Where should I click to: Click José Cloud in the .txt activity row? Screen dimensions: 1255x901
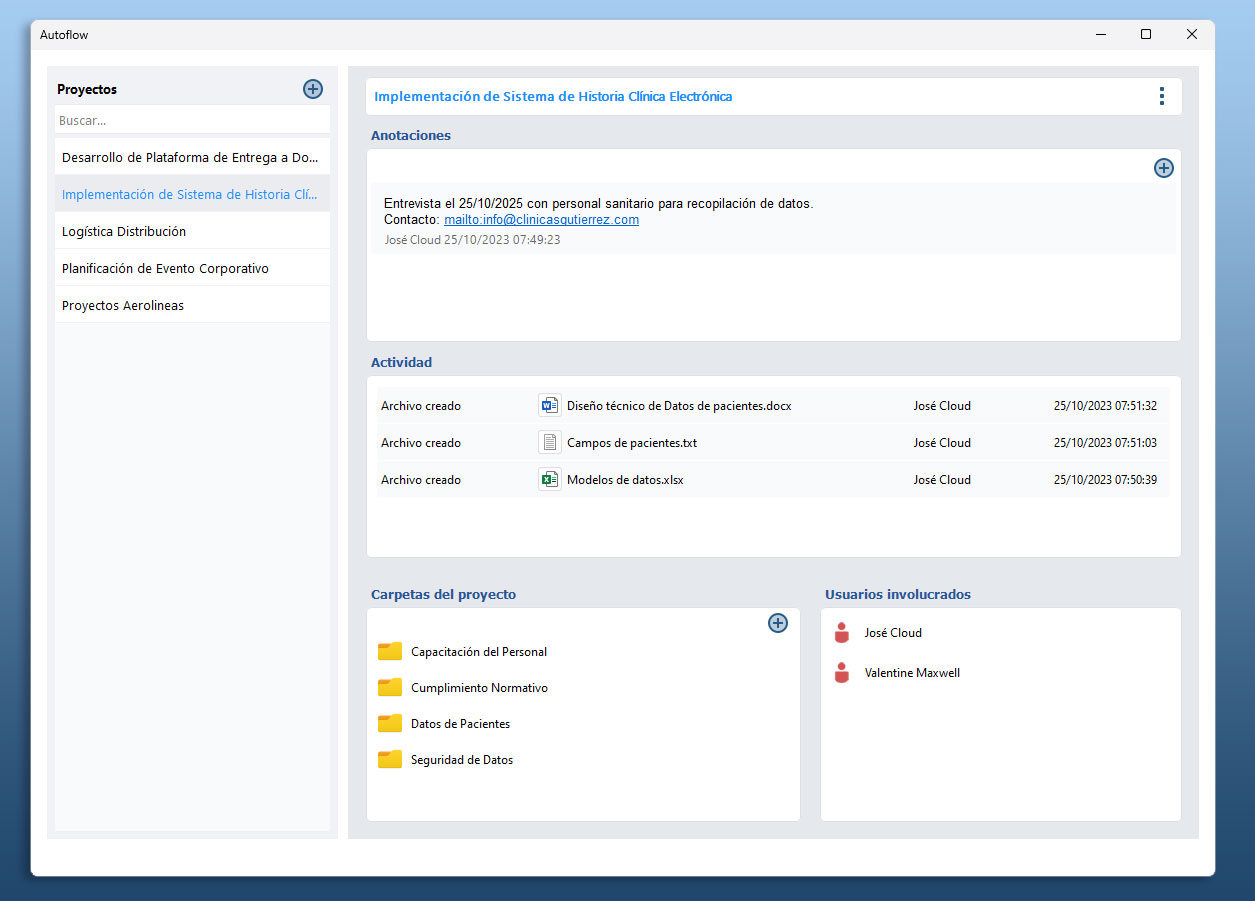[942, 443]
